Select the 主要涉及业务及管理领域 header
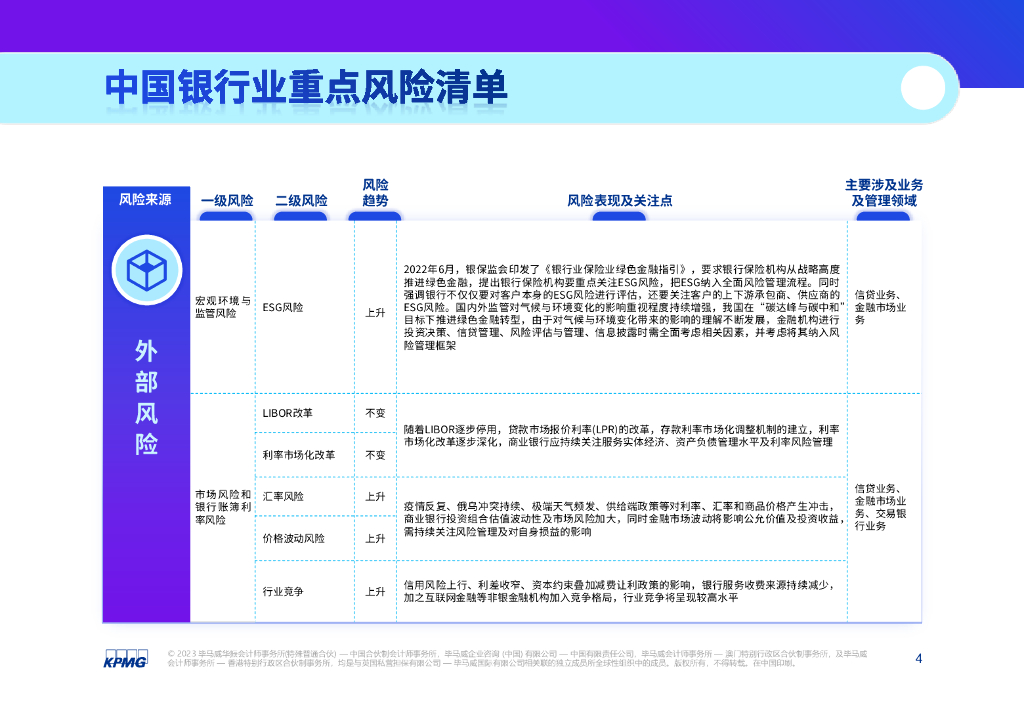Image resolution: width=1024 pixels, height=709 pixels. 883,193
